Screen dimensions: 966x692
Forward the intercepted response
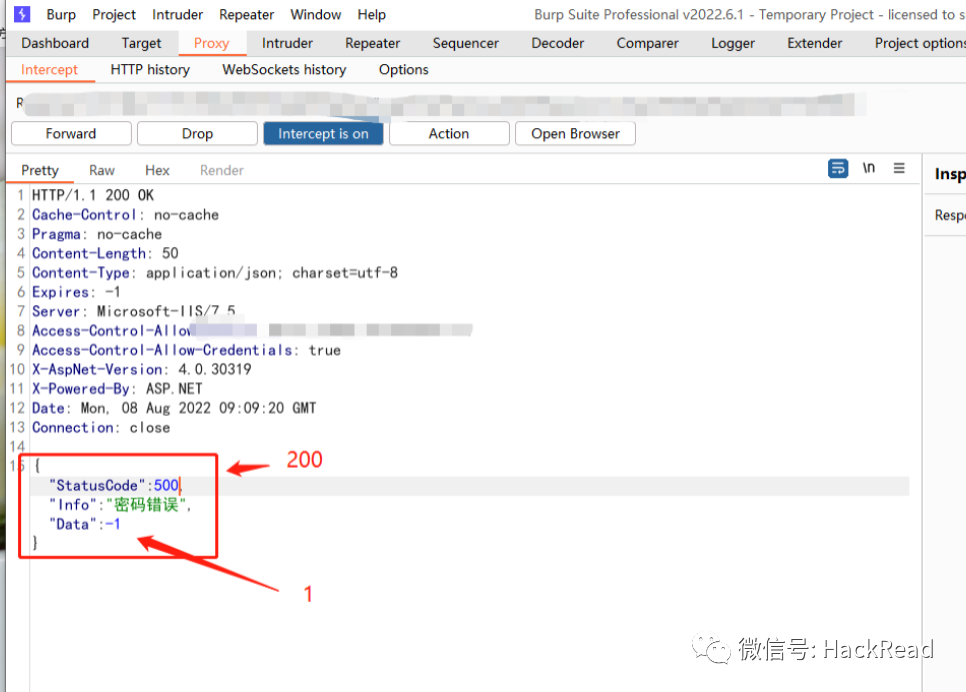click(x=71, y=134)
